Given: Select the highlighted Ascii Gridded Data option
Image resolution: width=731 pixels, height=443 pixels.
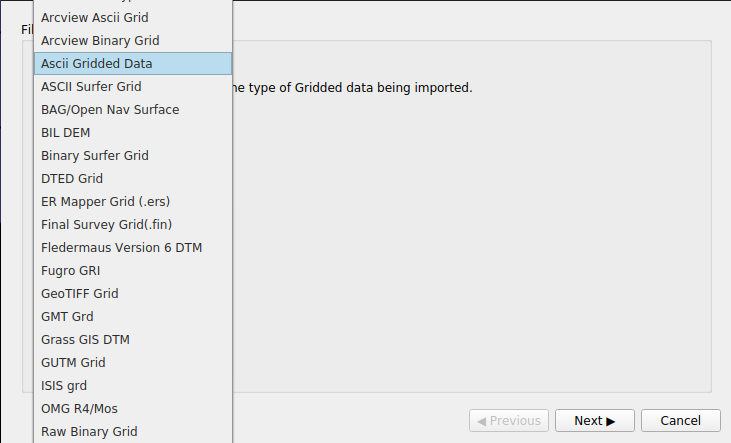Looking at the screenshot, I should (97, 63).
